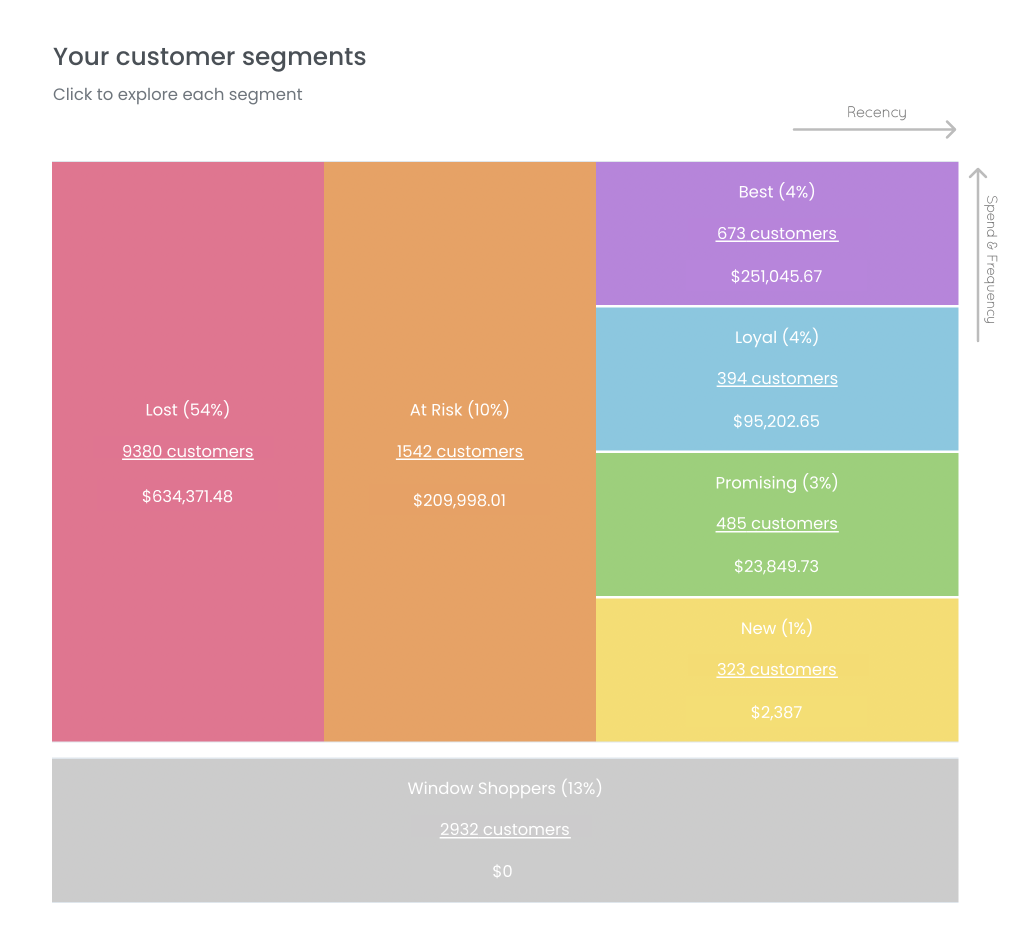This screenshot has width=1029, height=939.
Task: Open the 1542 customers link in At Risk
Action: (460, 452)
